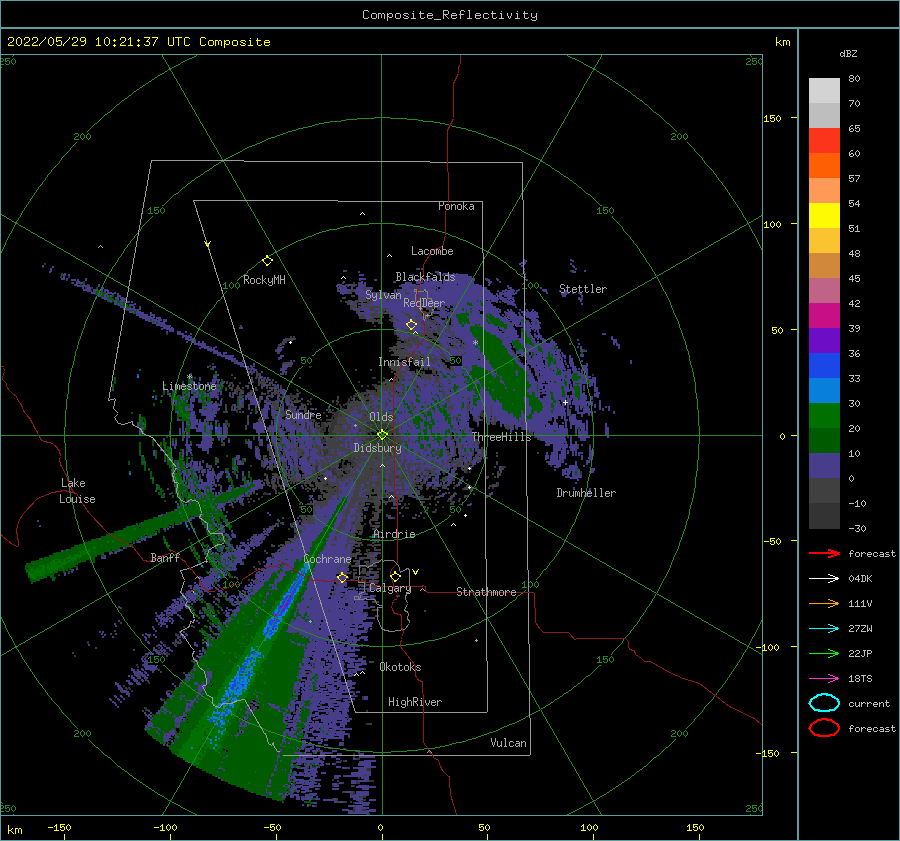Click the Olds label
Screen dimensions: 900x841
coord(381,417)
